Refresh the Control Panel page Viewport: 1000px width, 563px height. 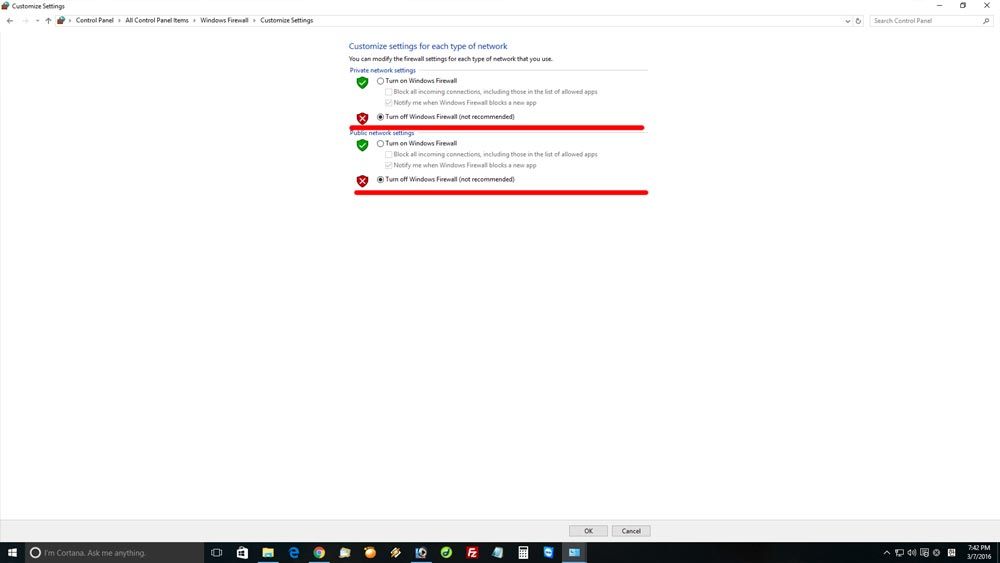click(858, 21)
